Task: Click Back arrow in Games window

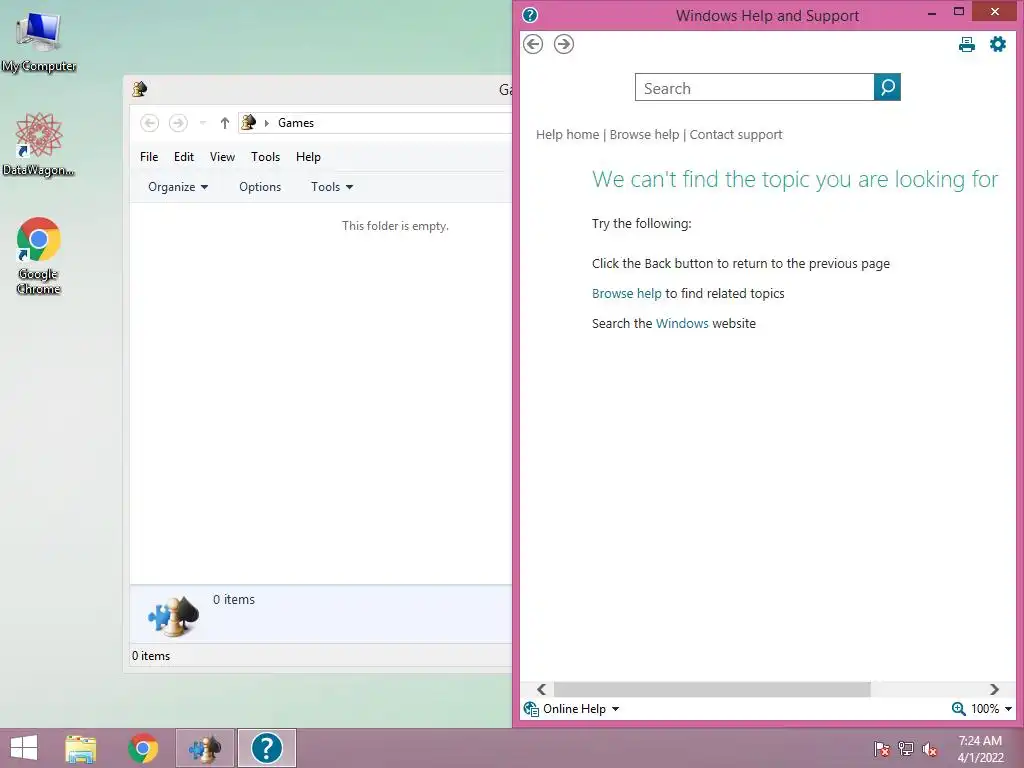Action: pos(150,123)
